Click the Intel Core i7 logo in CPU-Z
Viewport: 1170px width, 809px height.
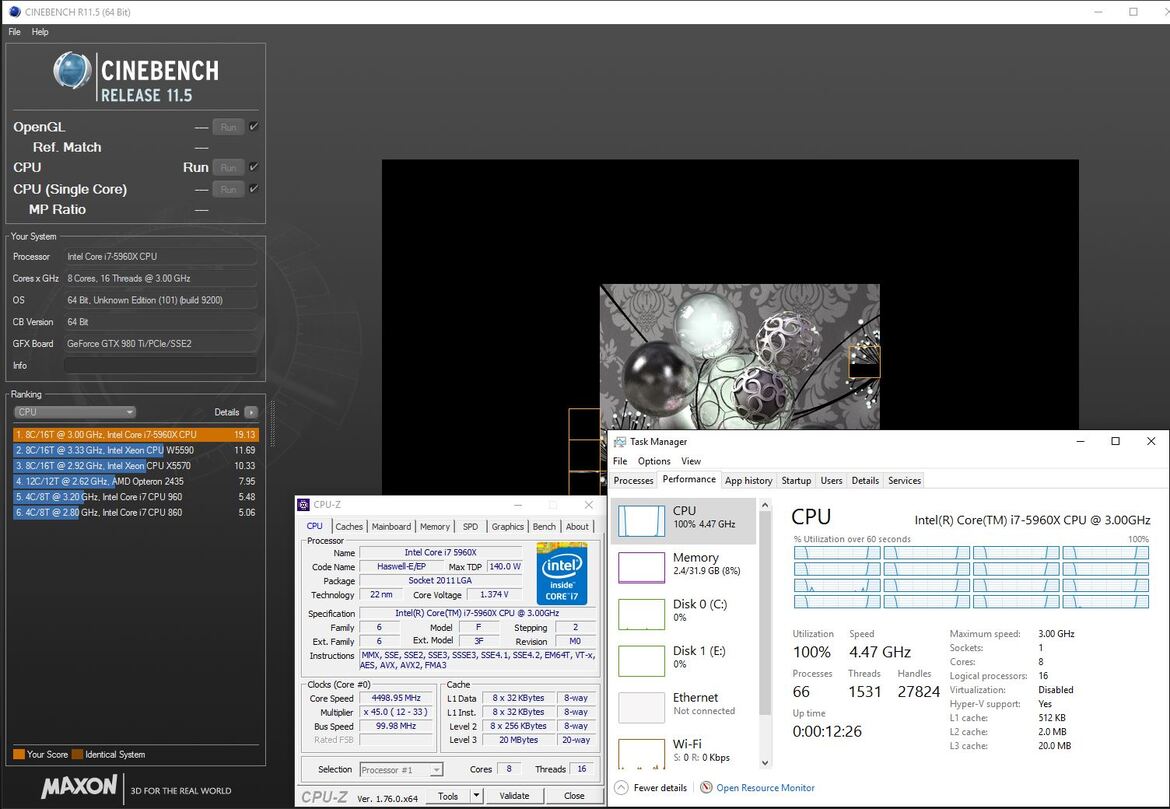tap(562, 573)
